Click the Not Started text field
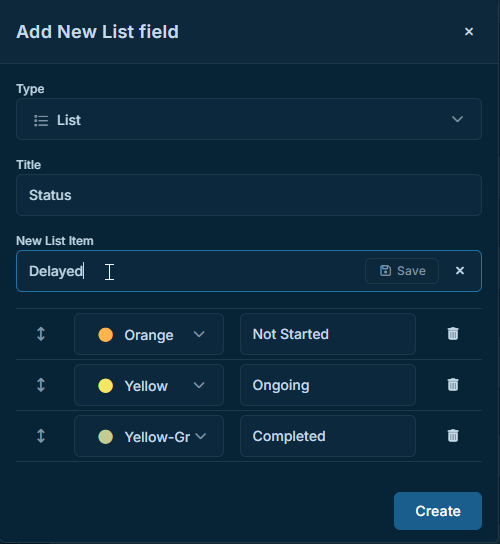 coord(328,334)
